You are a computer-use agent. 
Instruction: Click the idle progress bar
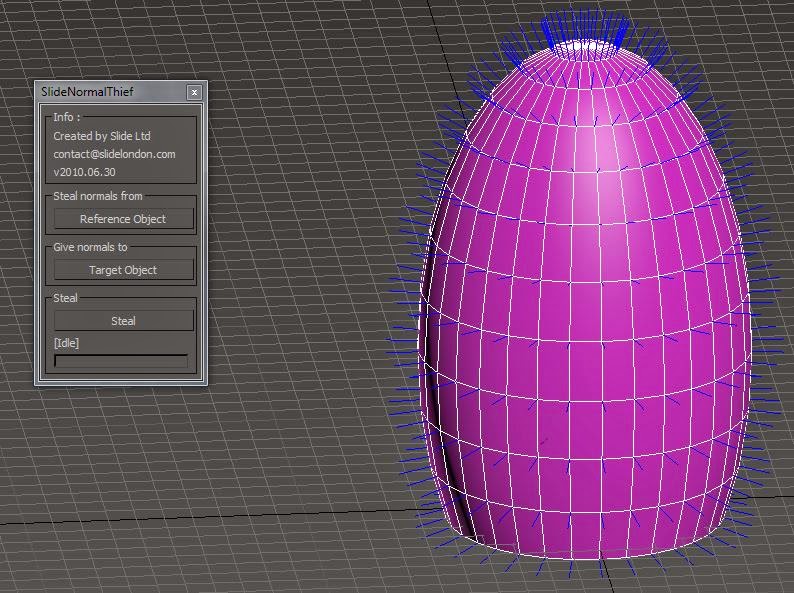(x=121, y=361)
